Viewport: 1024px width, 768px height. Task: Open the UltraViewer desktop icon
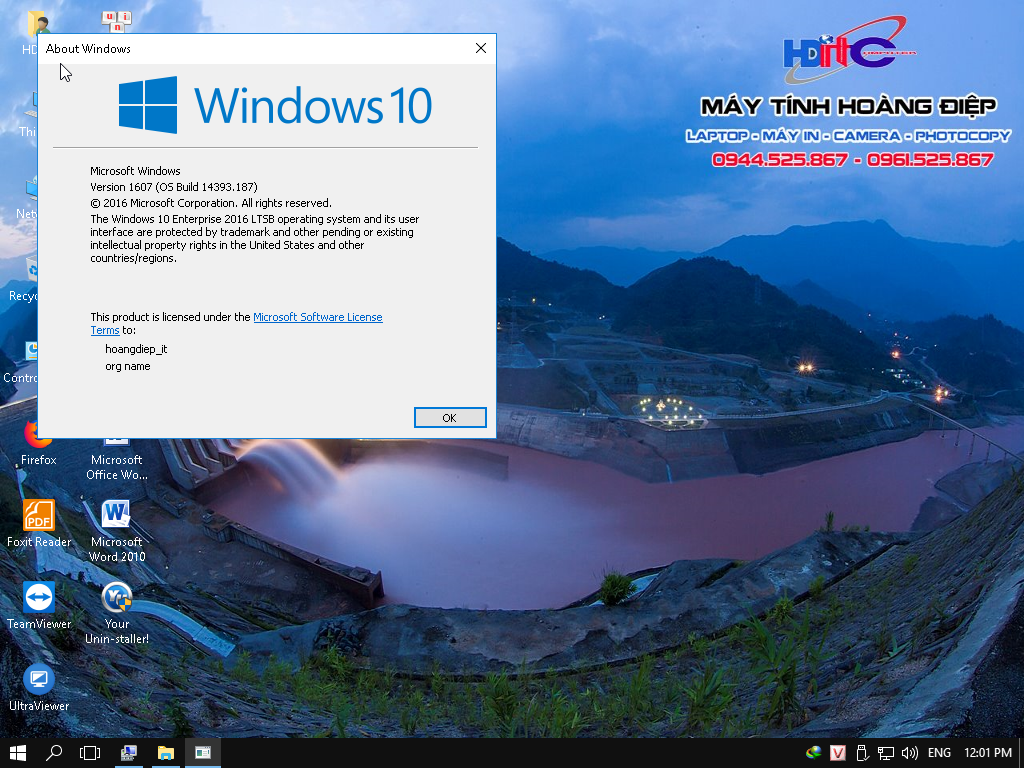[x=39, y=688]
